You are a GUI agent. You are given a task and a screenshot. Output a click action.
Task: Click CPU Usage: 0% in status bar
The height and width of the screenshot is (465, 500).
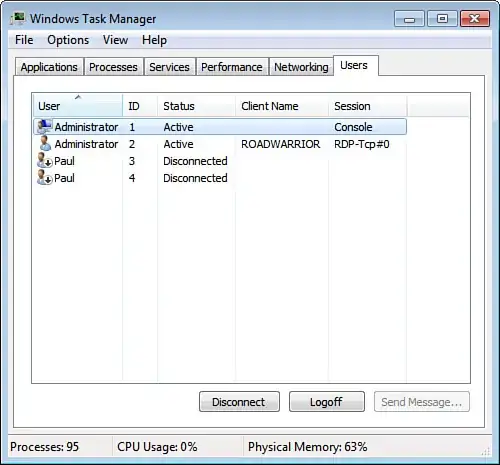(157, 447)
